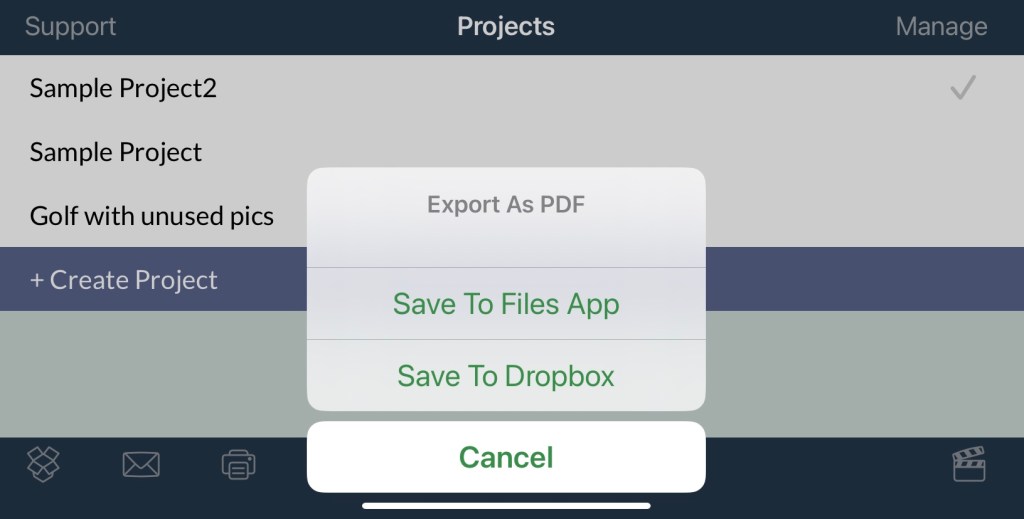Image resolution: width=1024 pixels, height=519 pixels.
Task: Cancel the Export As PDF sheet
Action: [506, 457]
